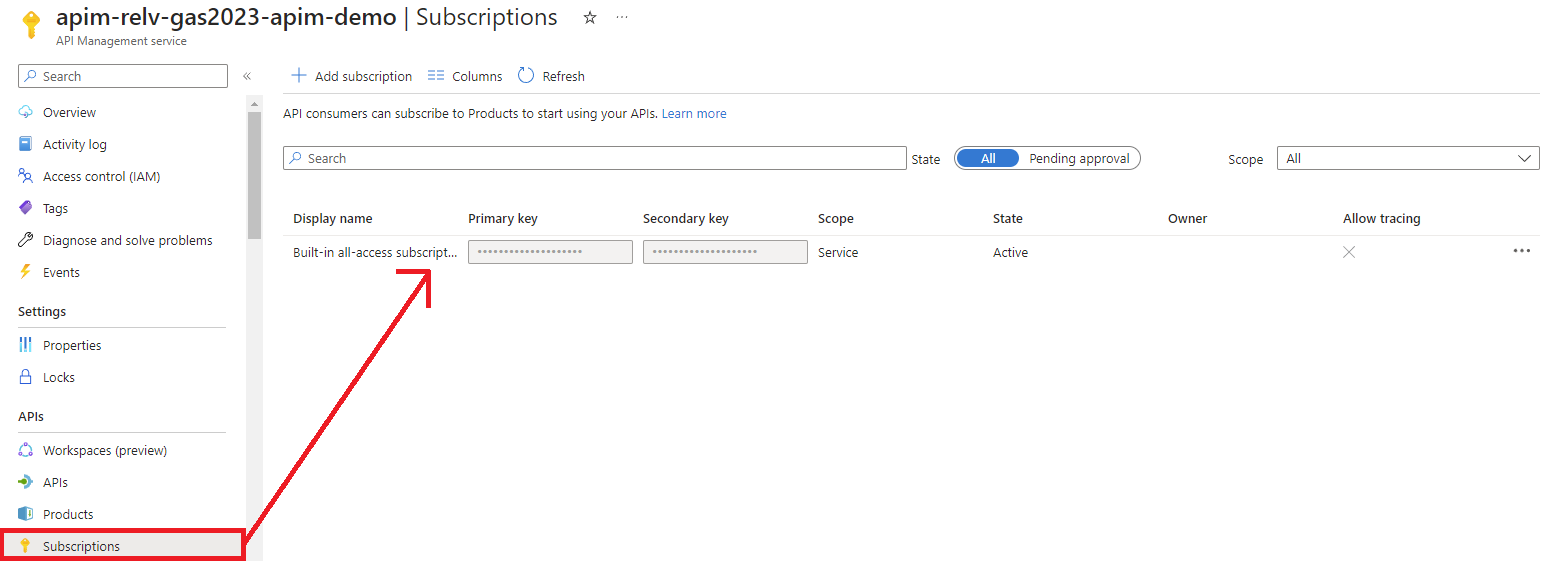Click the Secondary key column header
The width and height of the screenshot is (1549, 561).
pyautogui.click(x=686, y=218)
